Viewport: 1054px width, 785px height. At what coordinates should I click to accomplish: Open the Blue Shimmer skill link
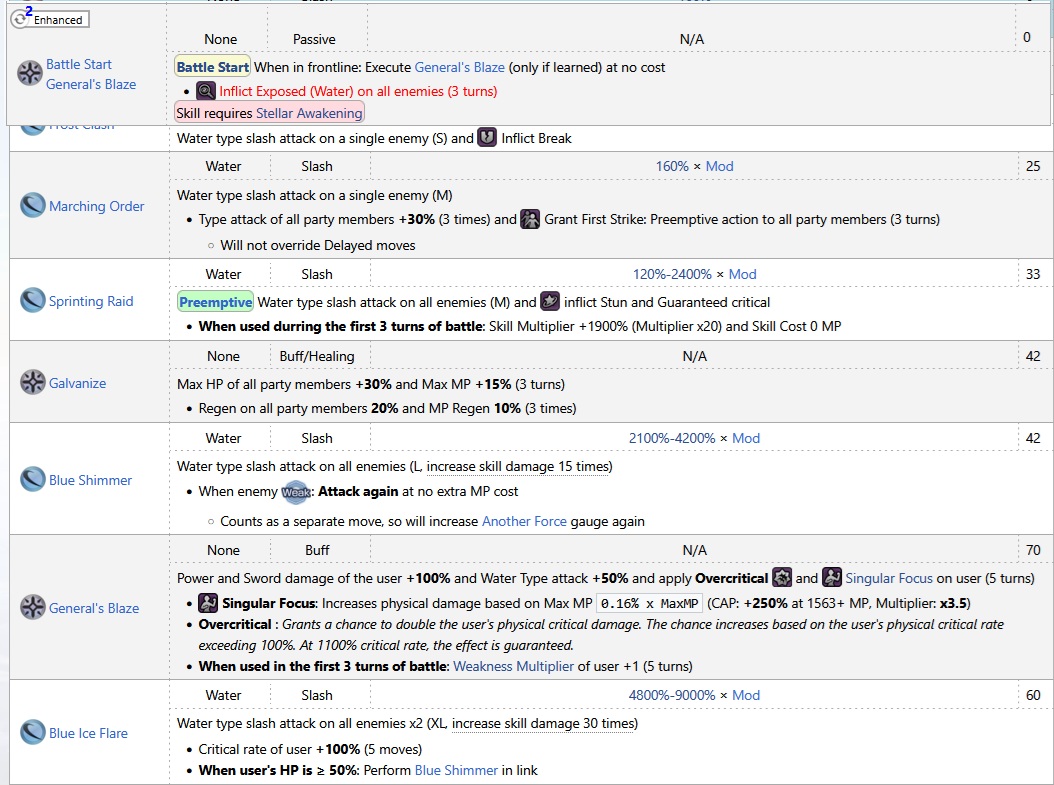pyautogui.click(x=90, y=480)
